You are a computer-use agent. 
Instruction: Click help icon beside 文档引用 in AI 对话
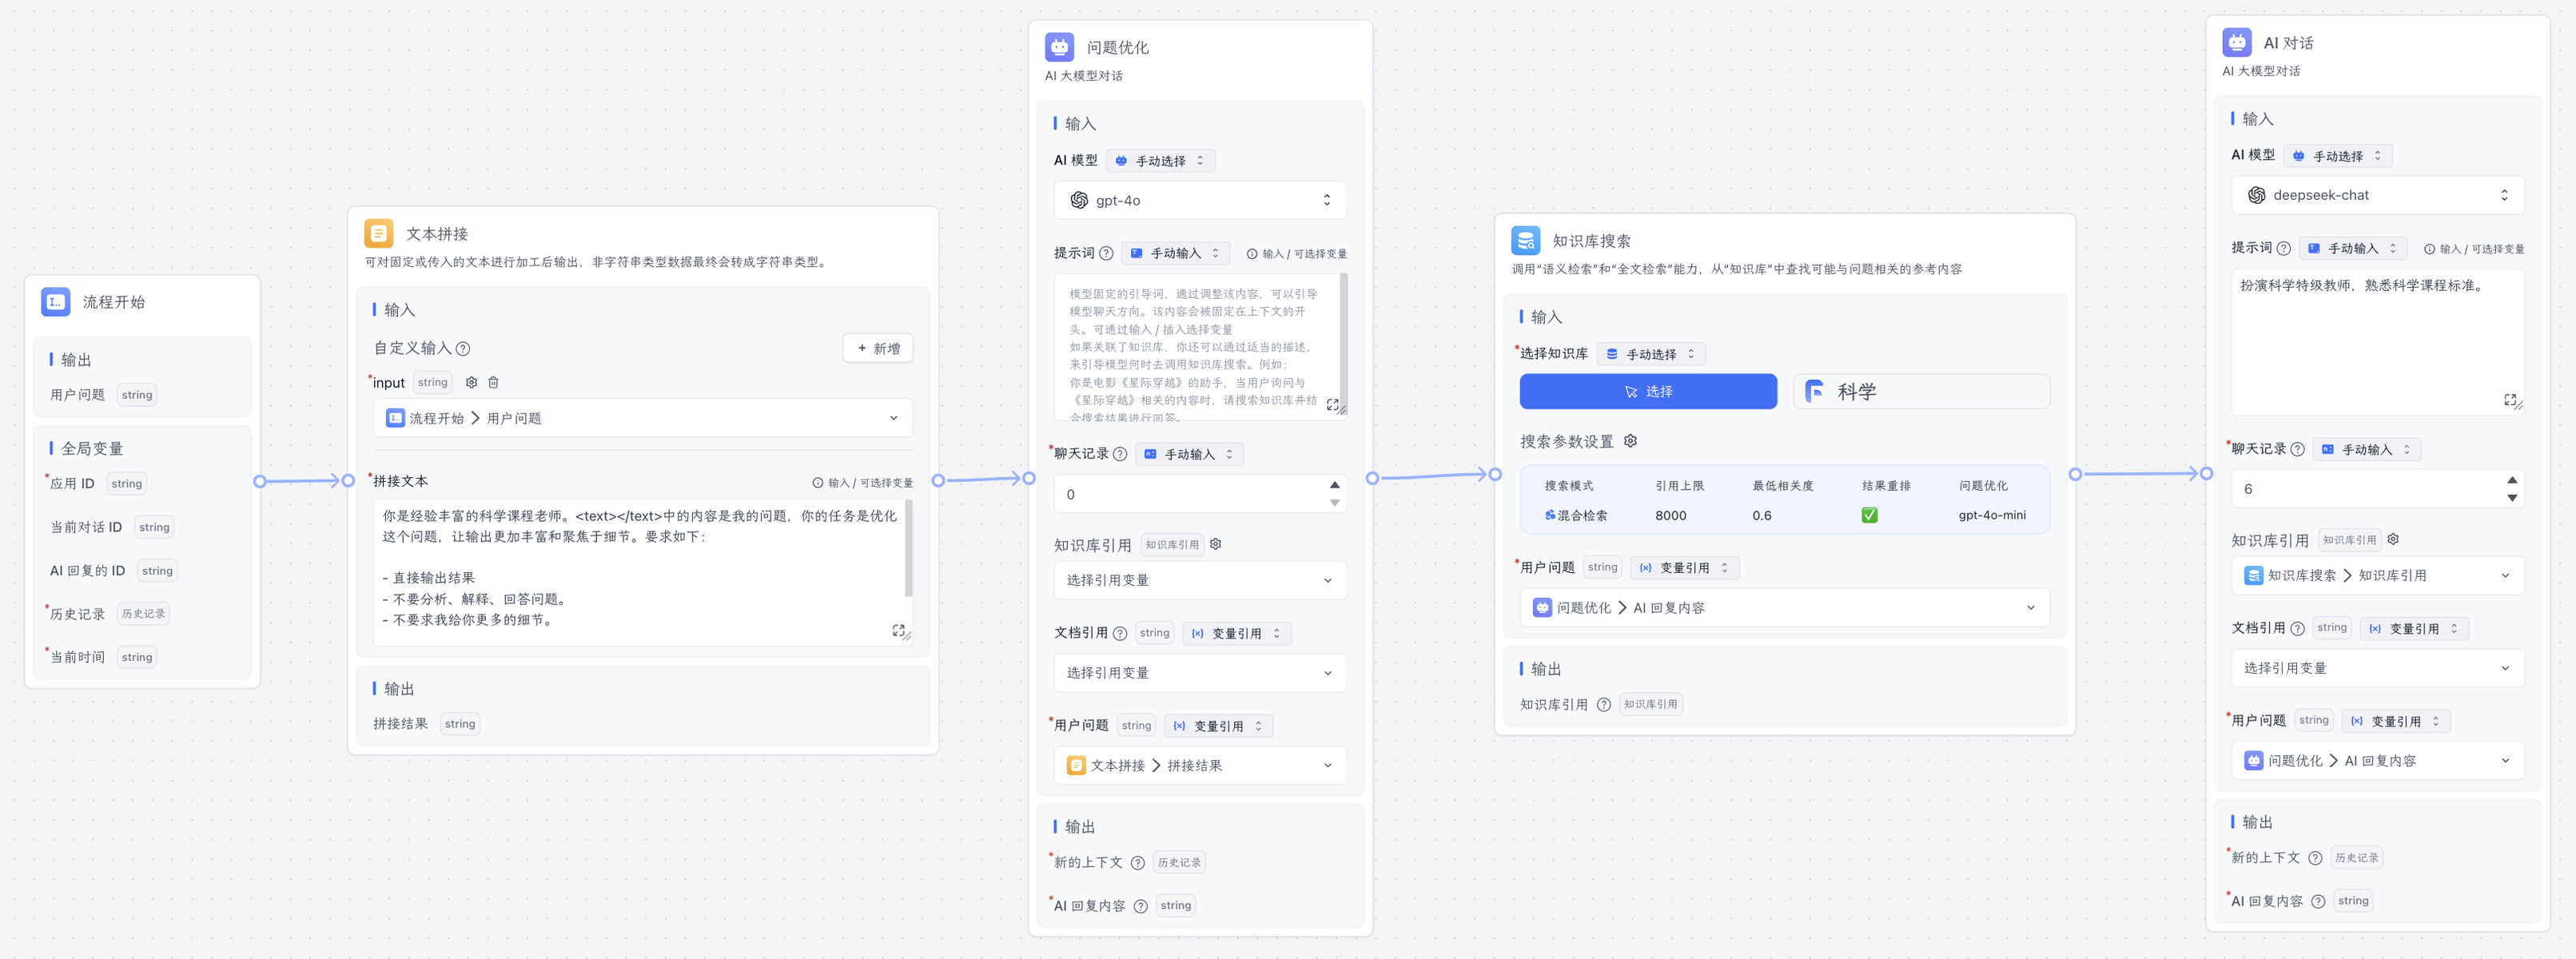2297,628
